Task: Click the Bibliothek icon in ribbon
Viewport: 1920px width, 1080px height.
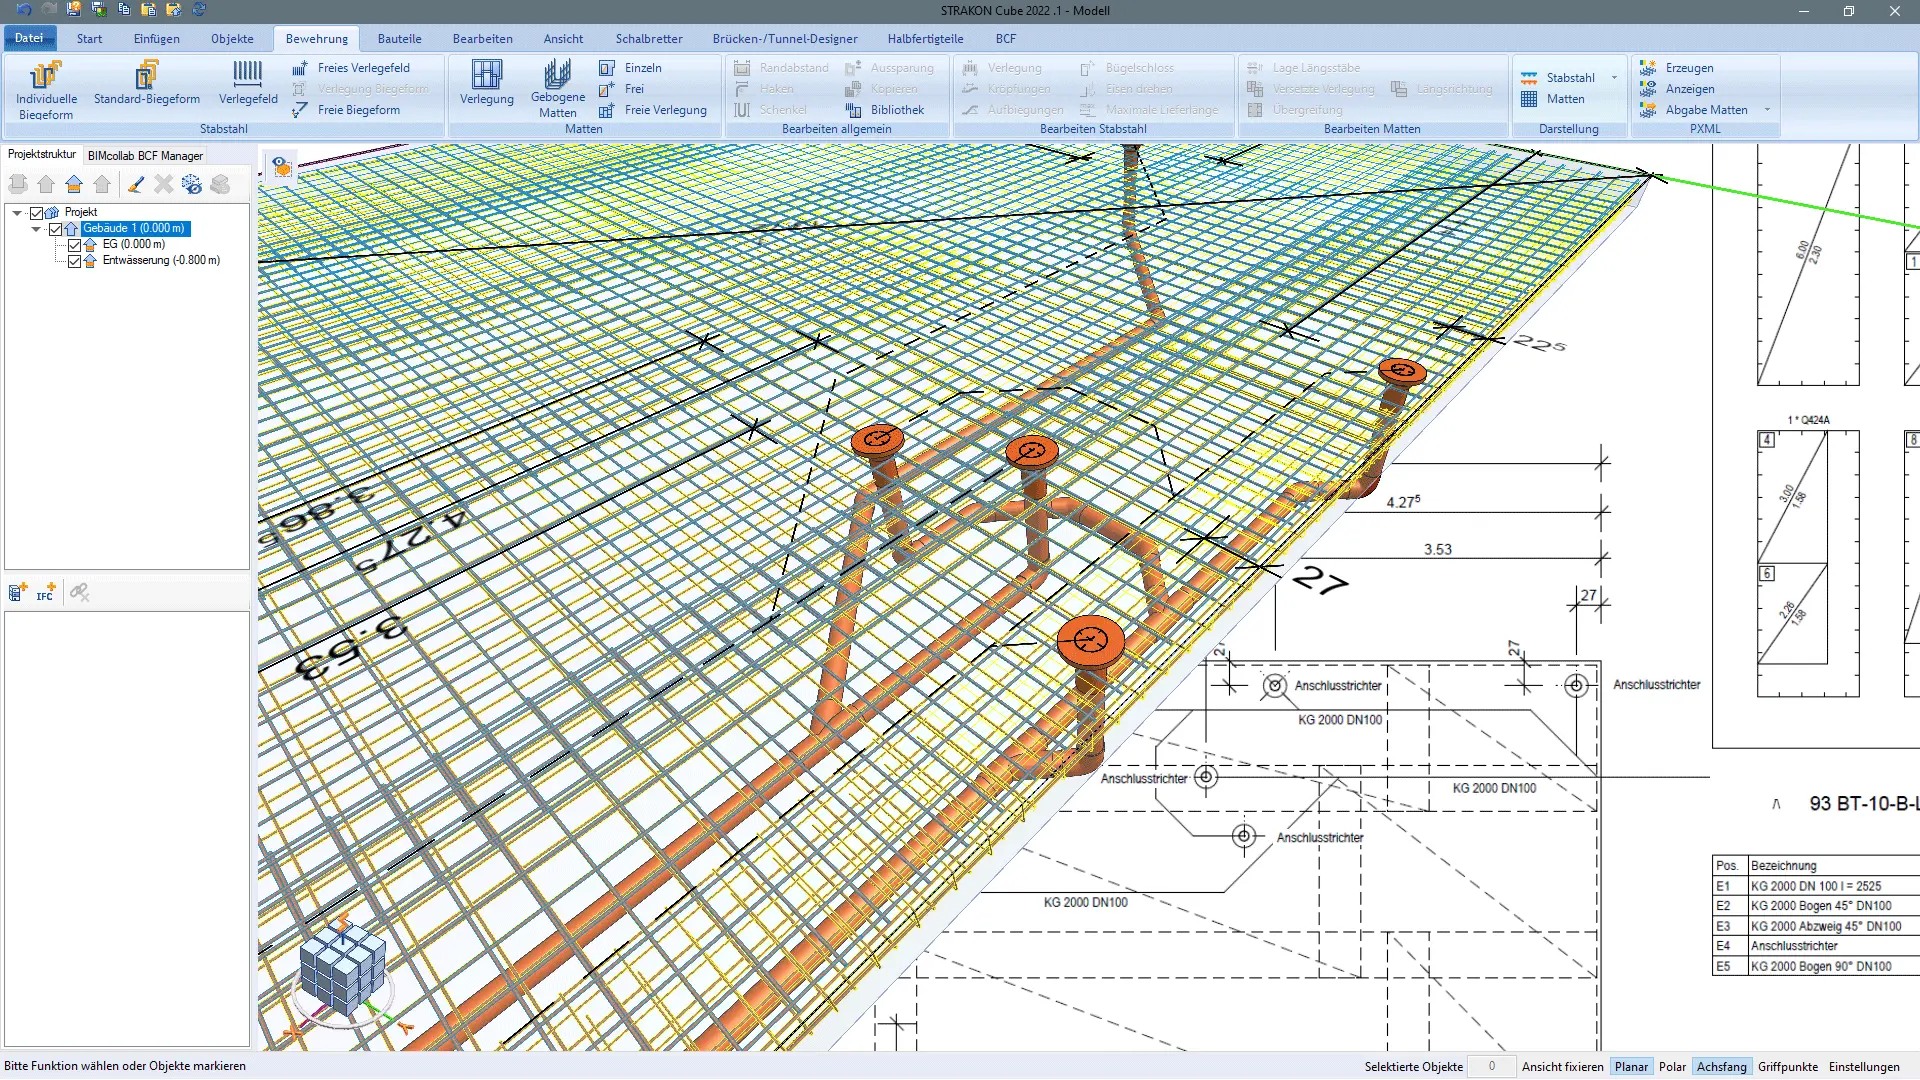Action: coord(853,110)
